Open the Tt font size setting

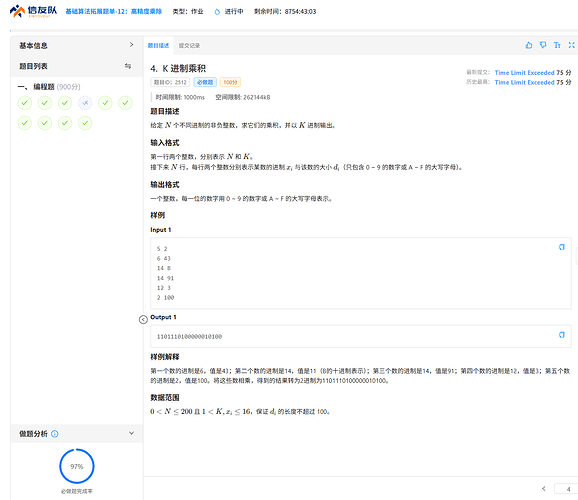pos(557,45)
